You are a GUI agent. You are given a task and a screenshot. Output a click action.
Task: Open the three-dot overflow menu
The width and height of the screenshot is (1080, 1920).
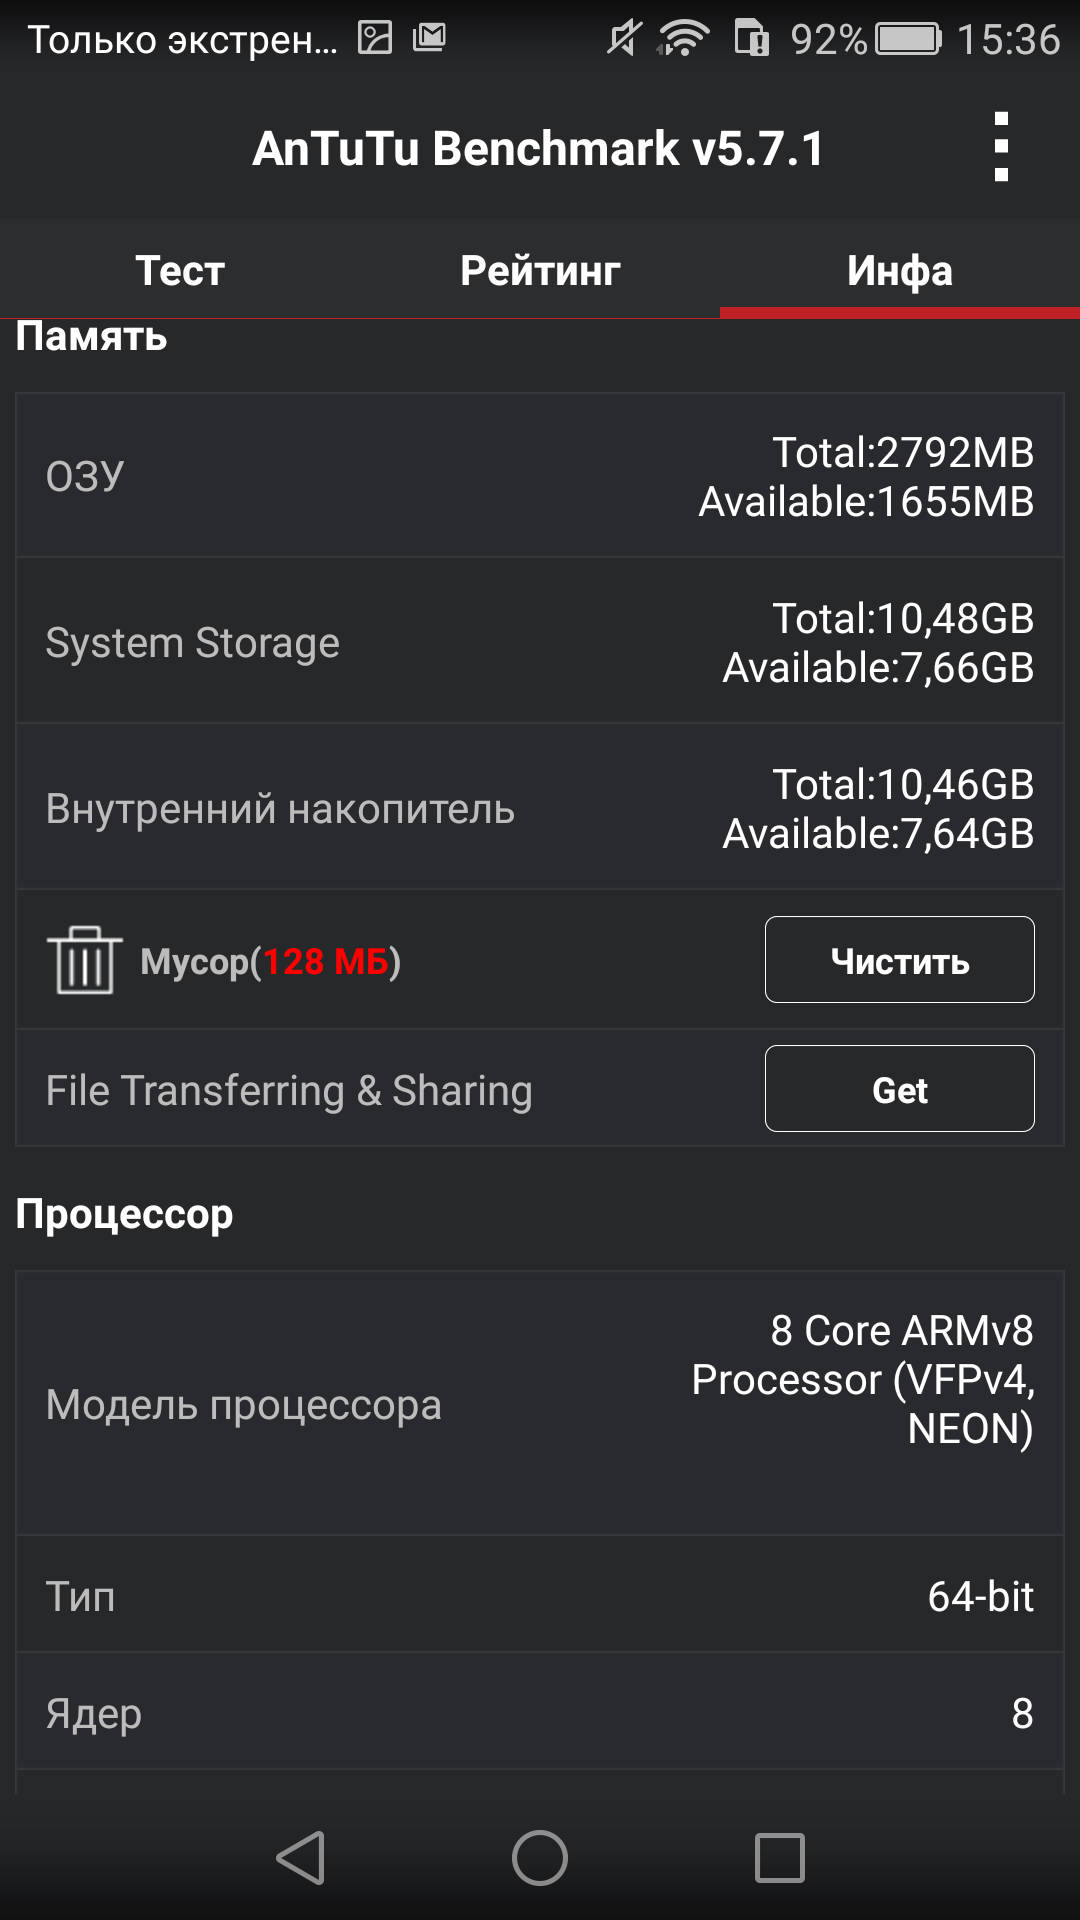click(x=1001, y=147)
